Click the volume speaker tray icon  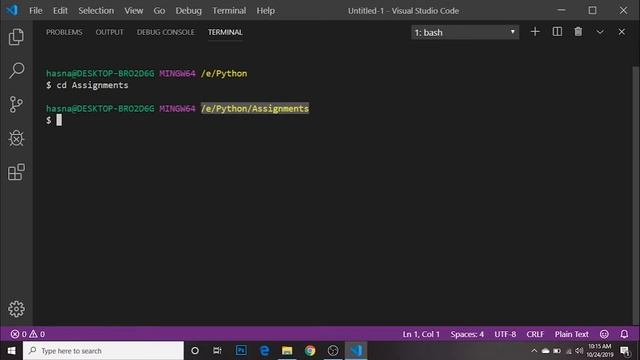point(579,351)
